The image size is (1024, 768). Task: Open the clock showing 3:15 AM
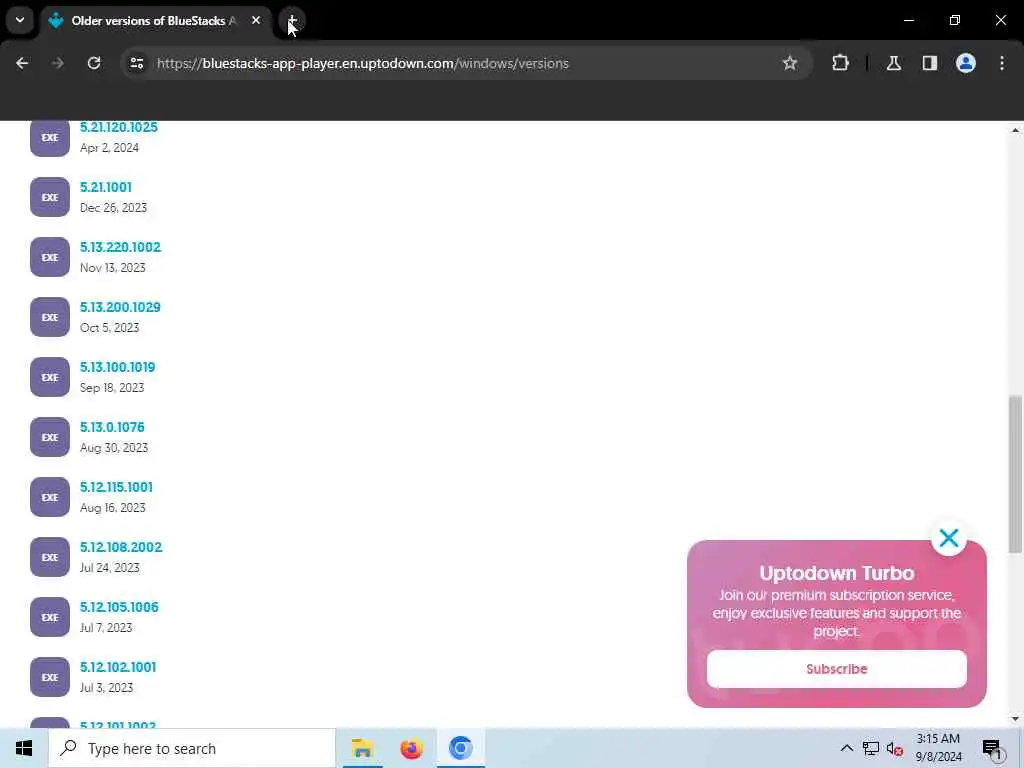[938, 748]
